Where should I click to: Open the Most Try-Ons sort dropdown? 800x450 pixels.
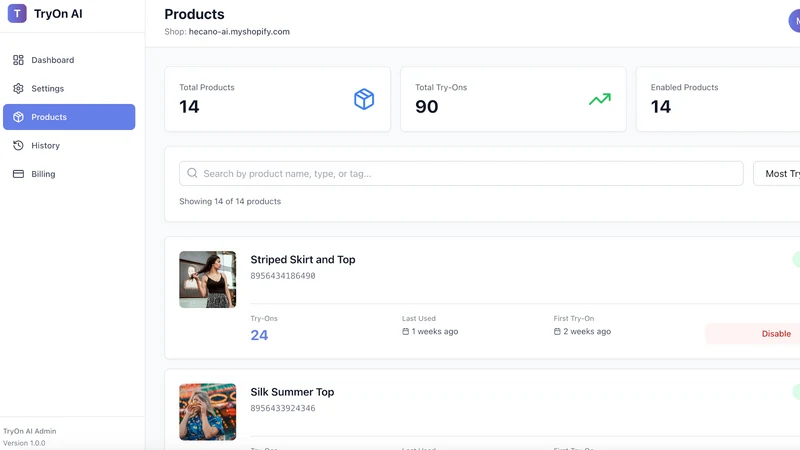tap(777, 173)
